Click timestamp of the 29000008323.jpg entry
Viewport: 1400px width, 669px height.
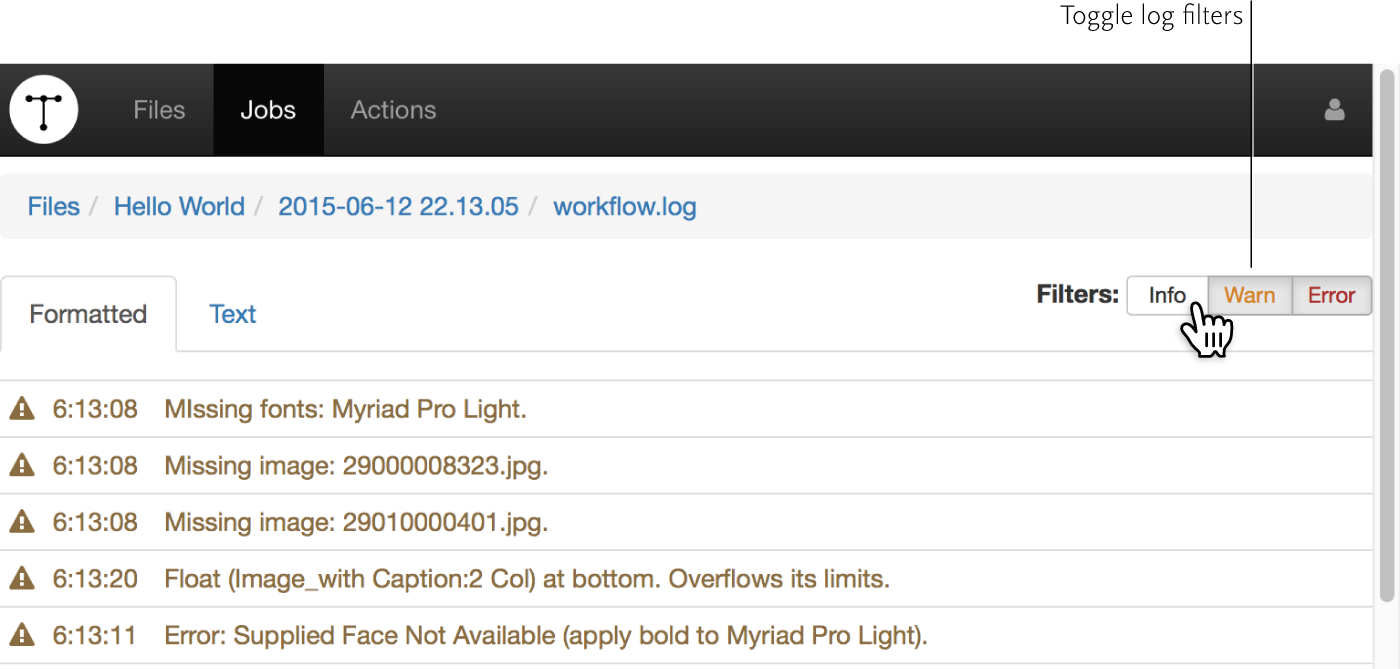point(95,465)
